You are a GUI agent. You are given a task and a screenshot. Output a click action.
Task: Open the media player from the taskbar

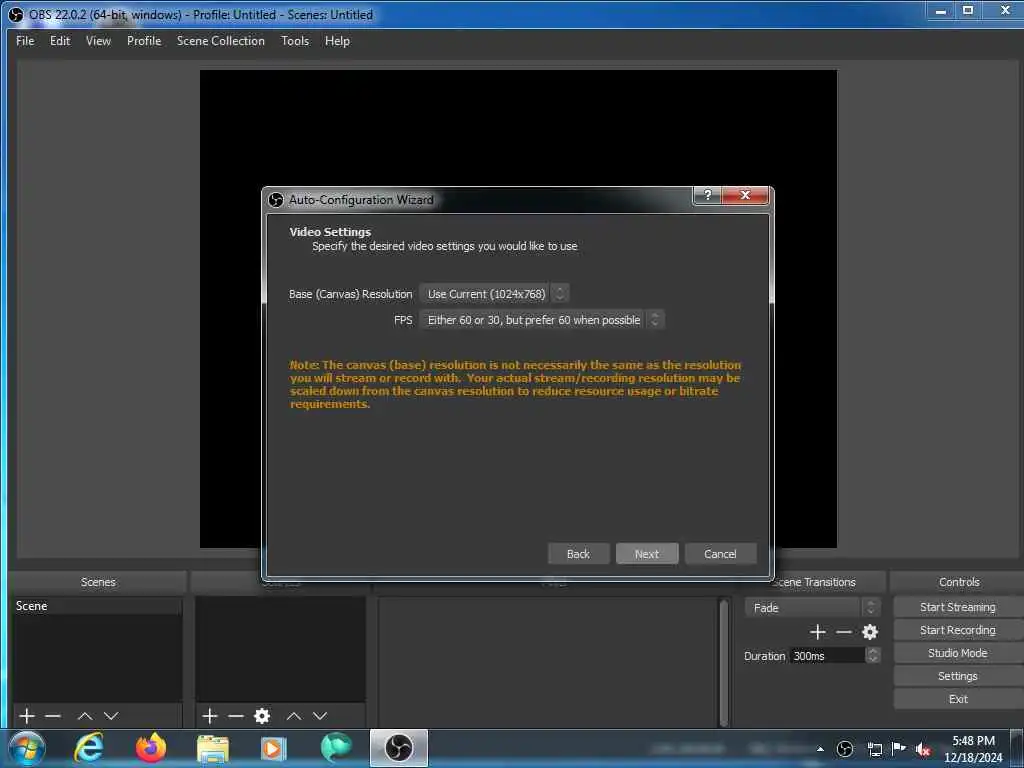click(x=273, y=748)
